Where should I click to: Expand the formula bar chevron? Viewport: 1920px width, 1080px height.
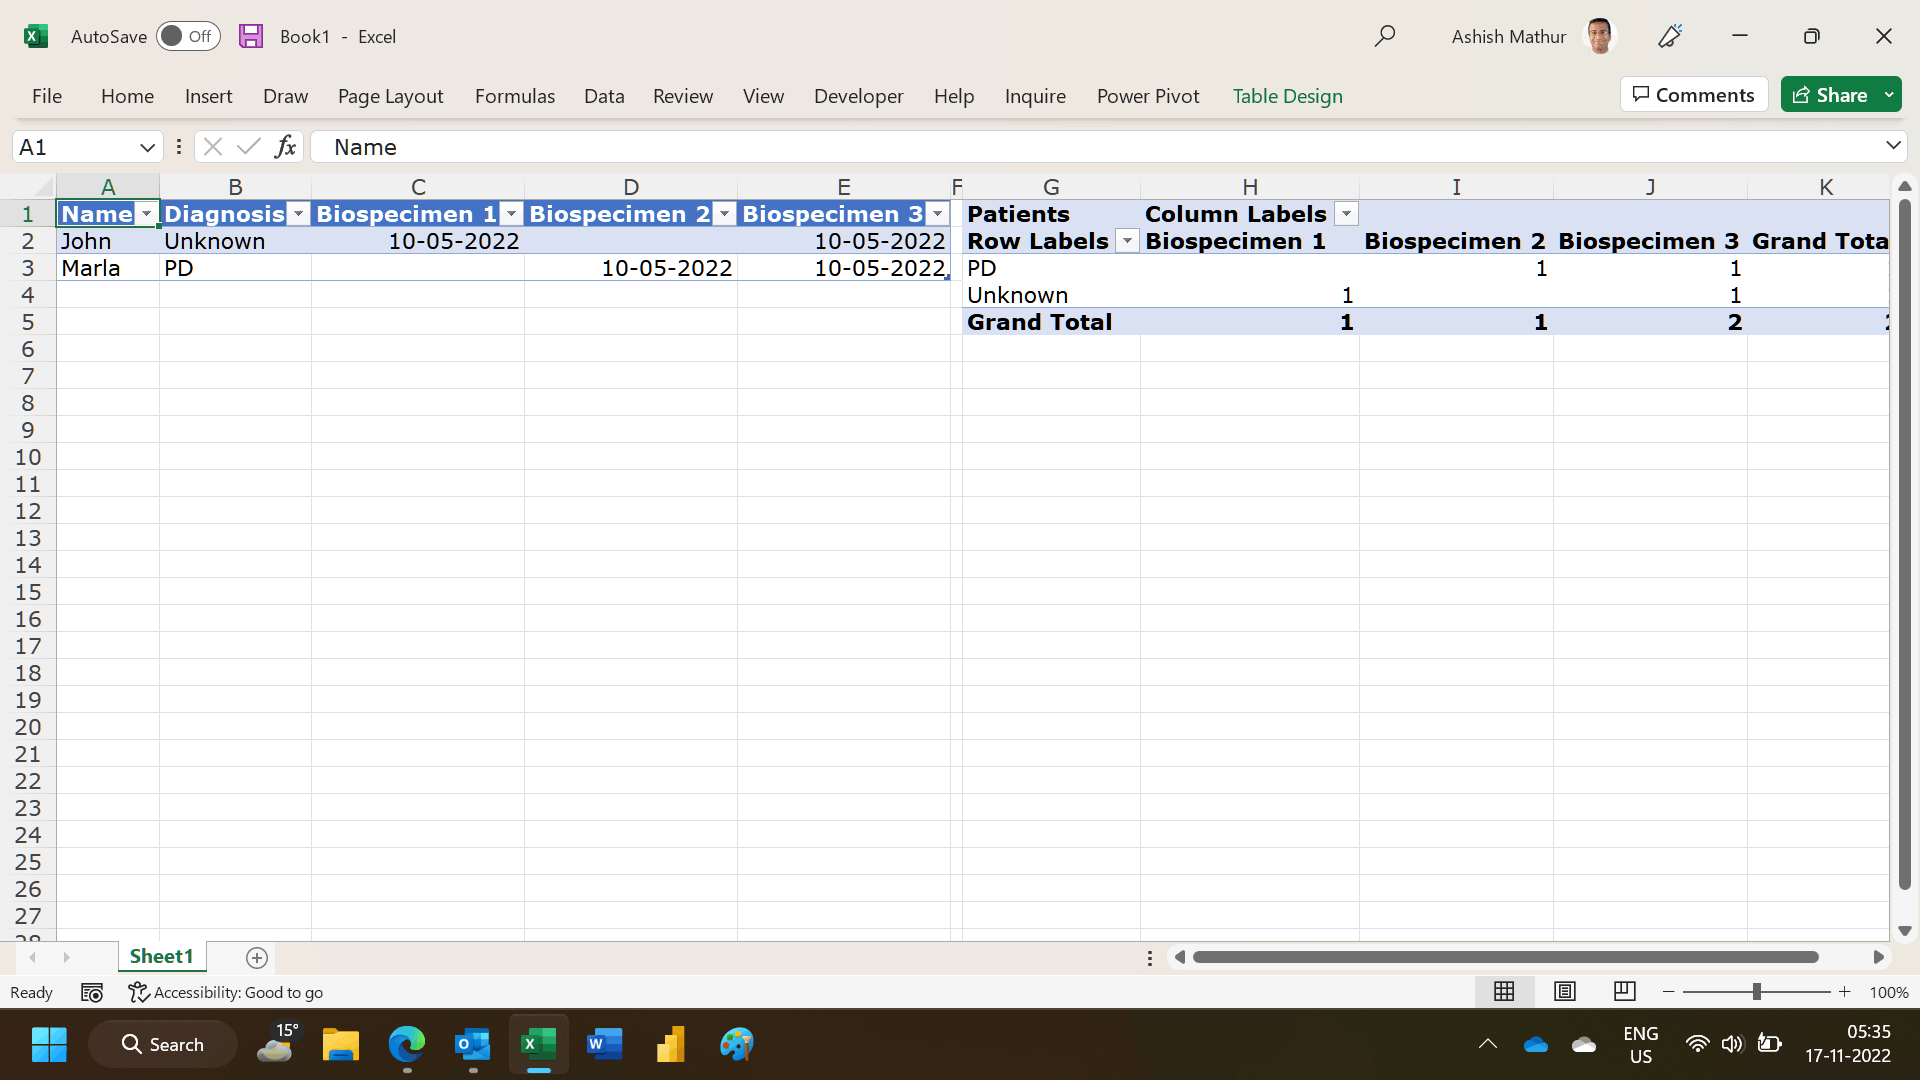tap(1893, 146)
